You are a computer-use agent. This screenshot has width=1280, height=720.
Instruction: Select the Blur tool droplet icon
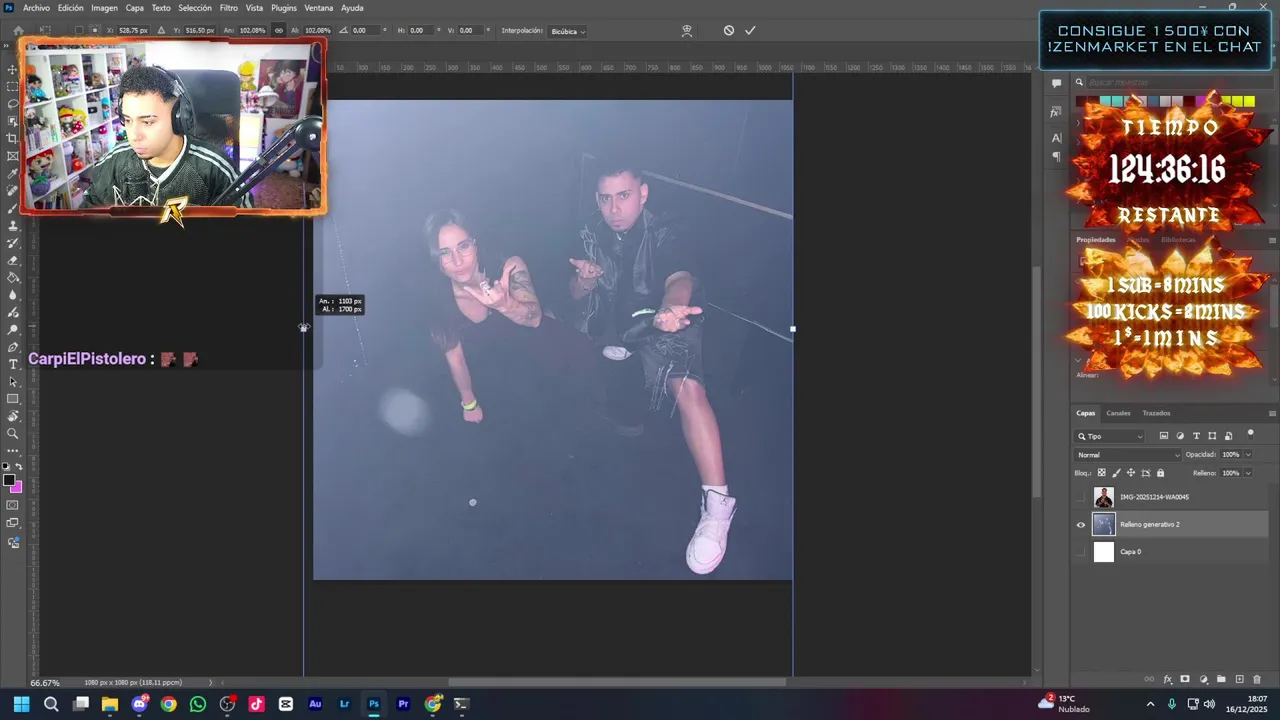click(x=13, y=295)
